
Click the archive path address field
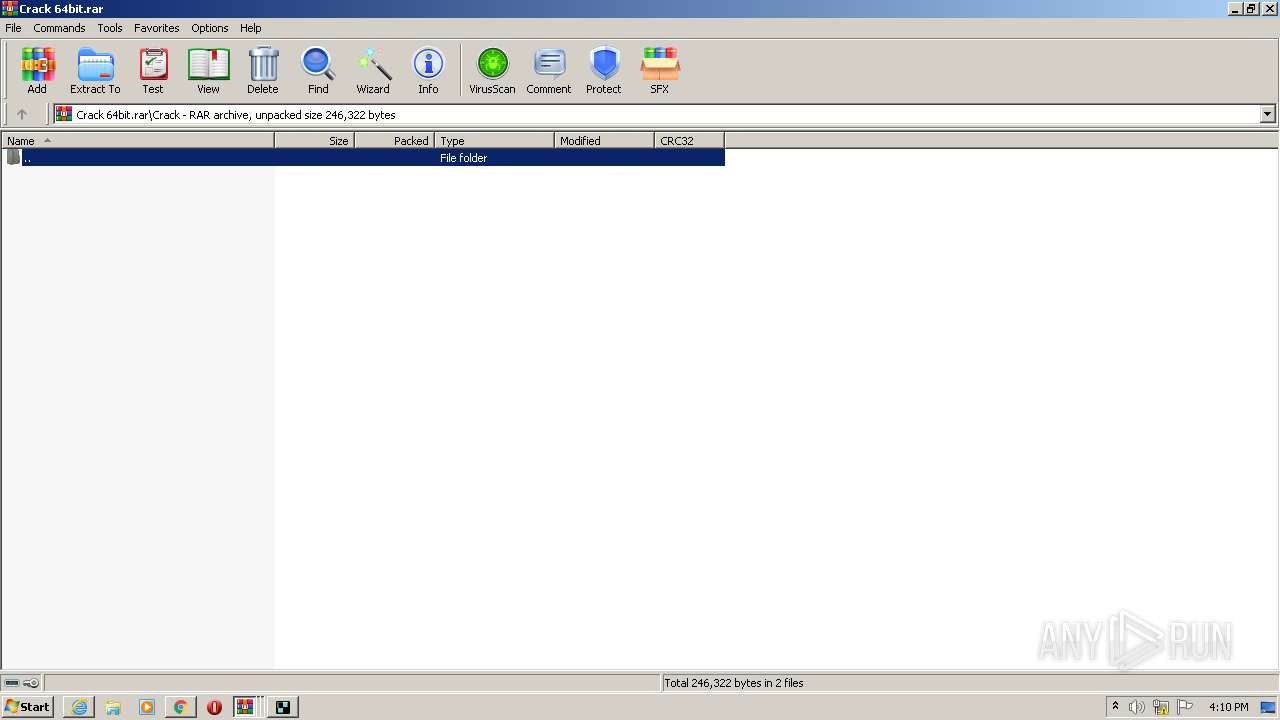click(x=656, y=114)
